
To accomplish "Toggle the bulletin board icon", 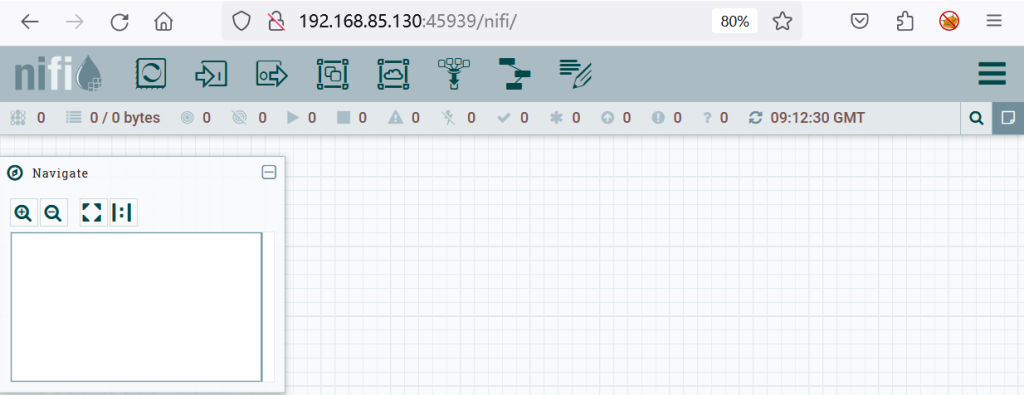I will tap(1008, 118).
